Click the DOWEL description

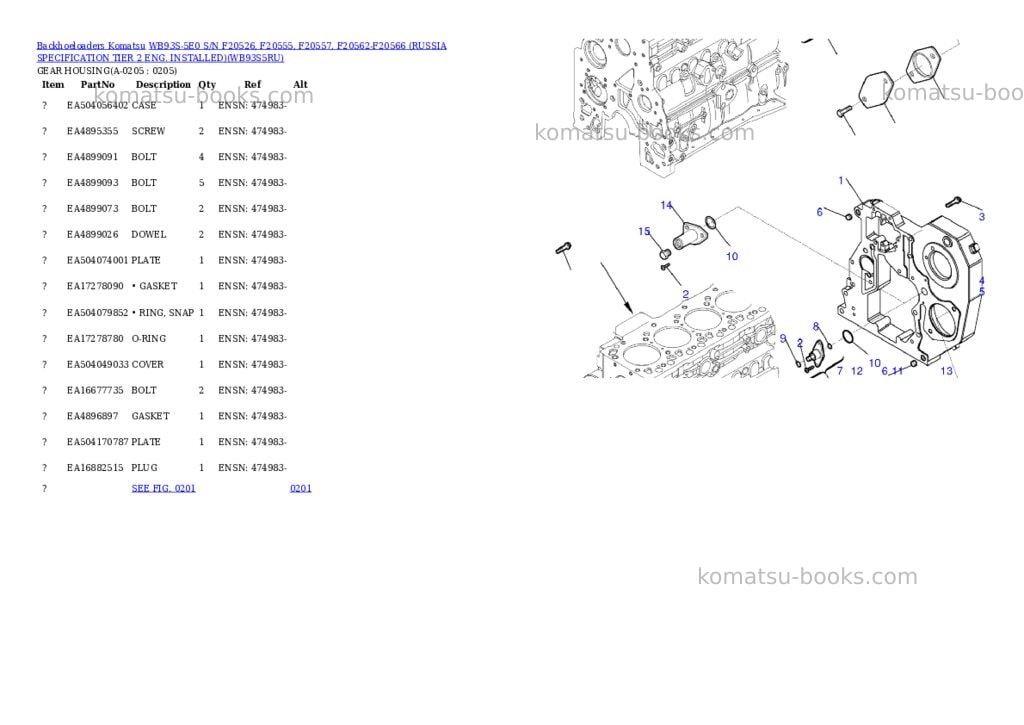tap(148, 234)
